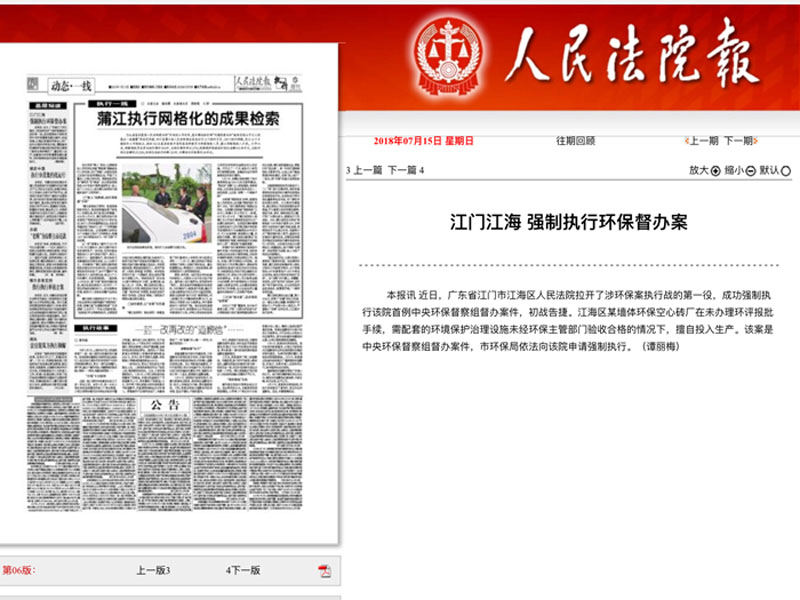Click the 第06版 page label

[x=19, y=570]
